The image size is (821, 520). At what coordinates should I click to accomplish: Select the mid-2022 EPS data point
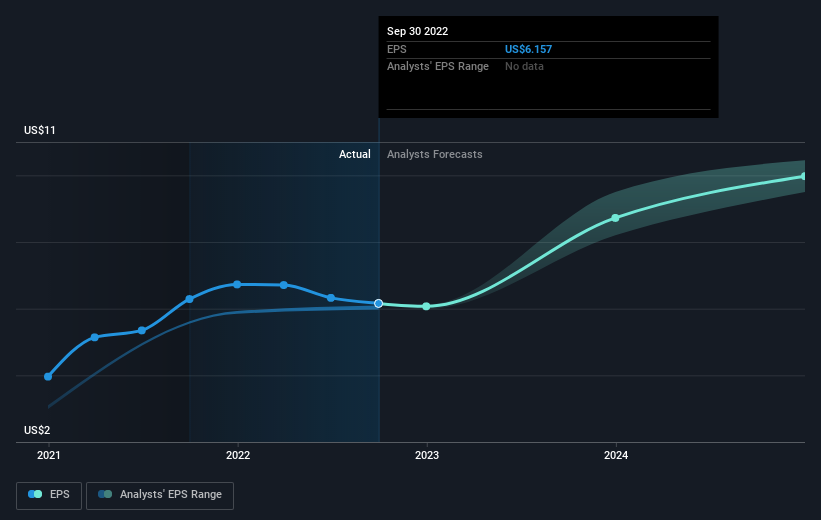[x=331, y=298]
